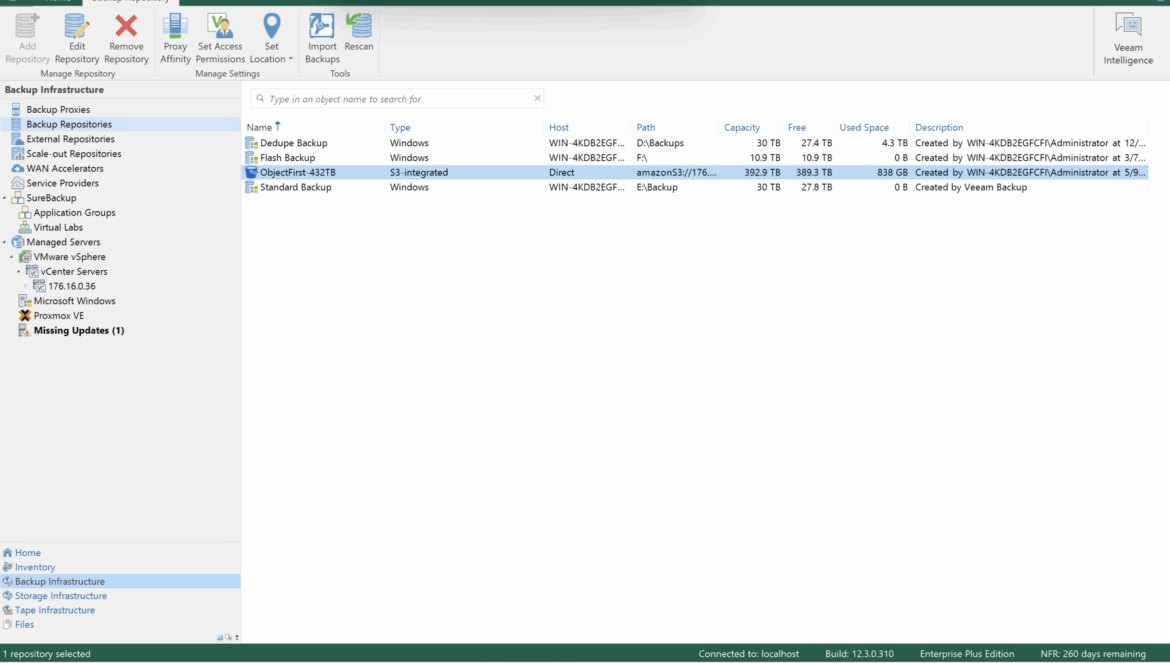Clear the search box with X
The image size is (1170, 663).
pos(537,98)
